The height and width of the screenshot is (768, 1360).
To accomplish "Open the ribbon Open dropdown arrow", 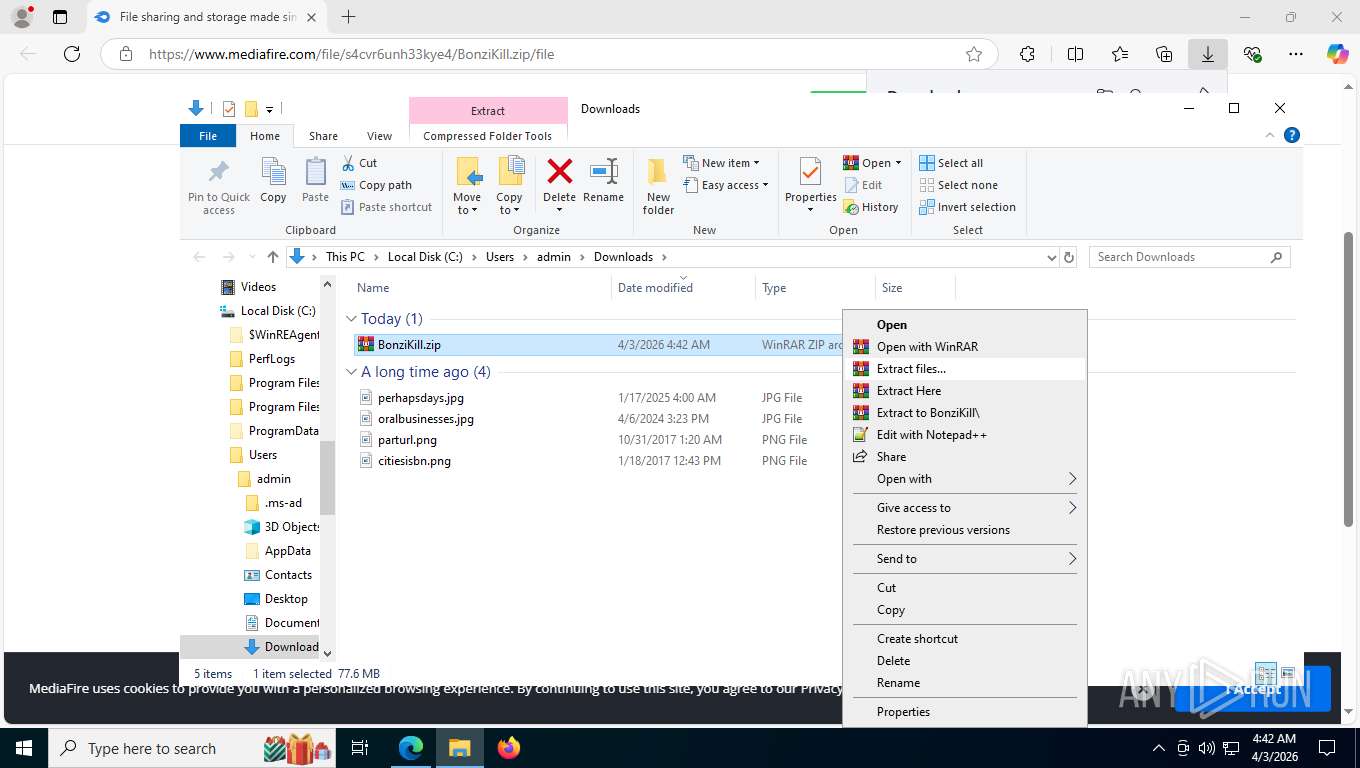I will pos(898,163).
